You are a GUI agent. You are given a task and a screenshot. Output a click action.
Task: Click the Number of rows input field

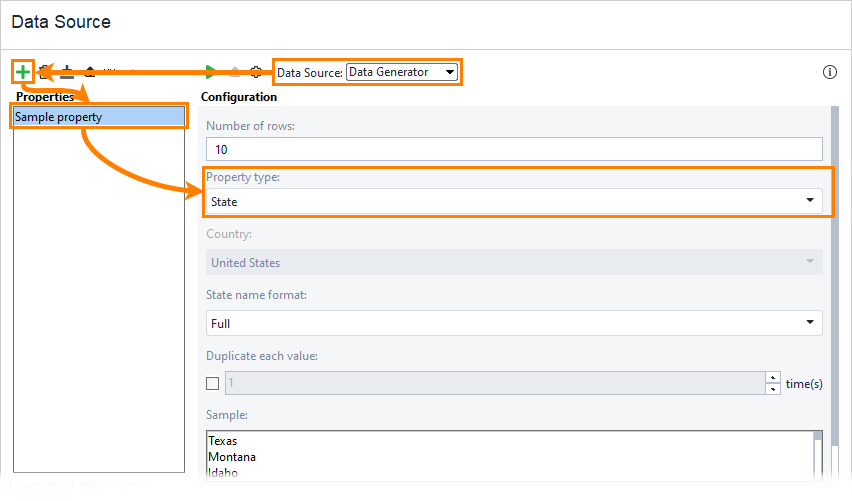click(514, 149)
